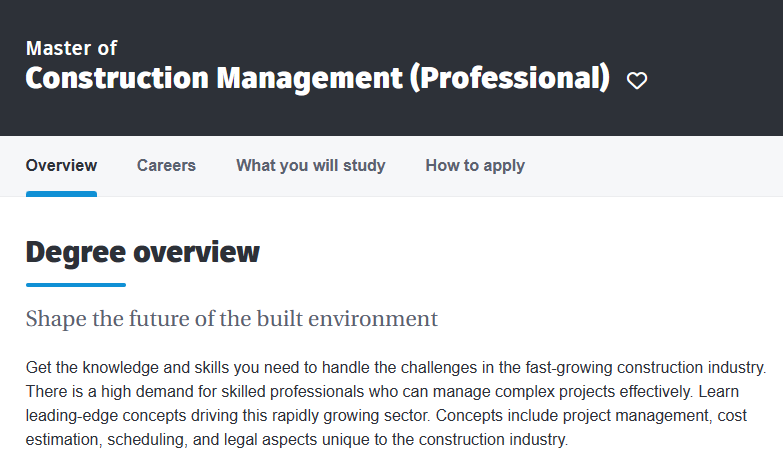The width and height of the screenshot is (783, 458).
Task: Click blue underline beneath Degree overview heading
Action: [76, 285]
